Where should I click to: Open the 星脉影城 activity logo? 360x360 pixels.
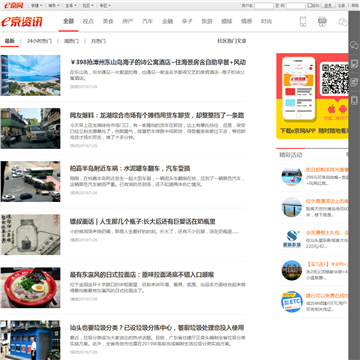[292, 238]
